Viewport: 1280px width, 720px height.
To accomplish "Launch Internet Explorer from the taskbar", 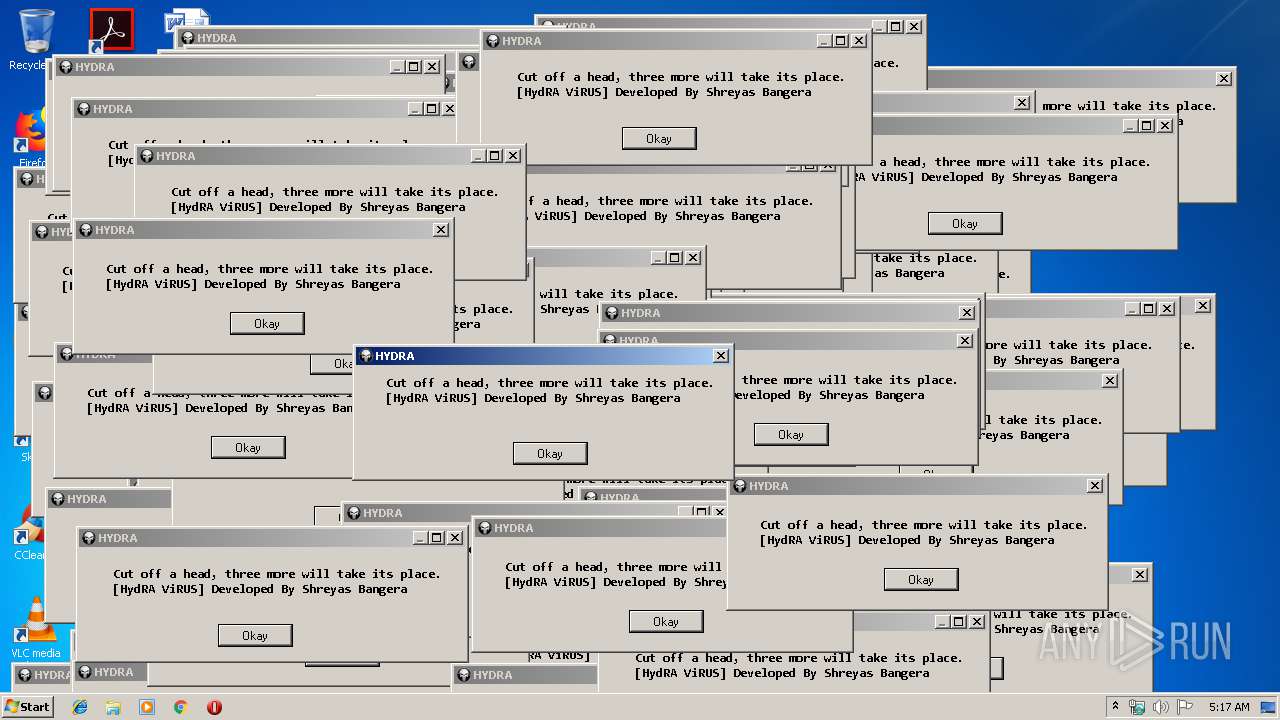I will (x=80, y=707).
